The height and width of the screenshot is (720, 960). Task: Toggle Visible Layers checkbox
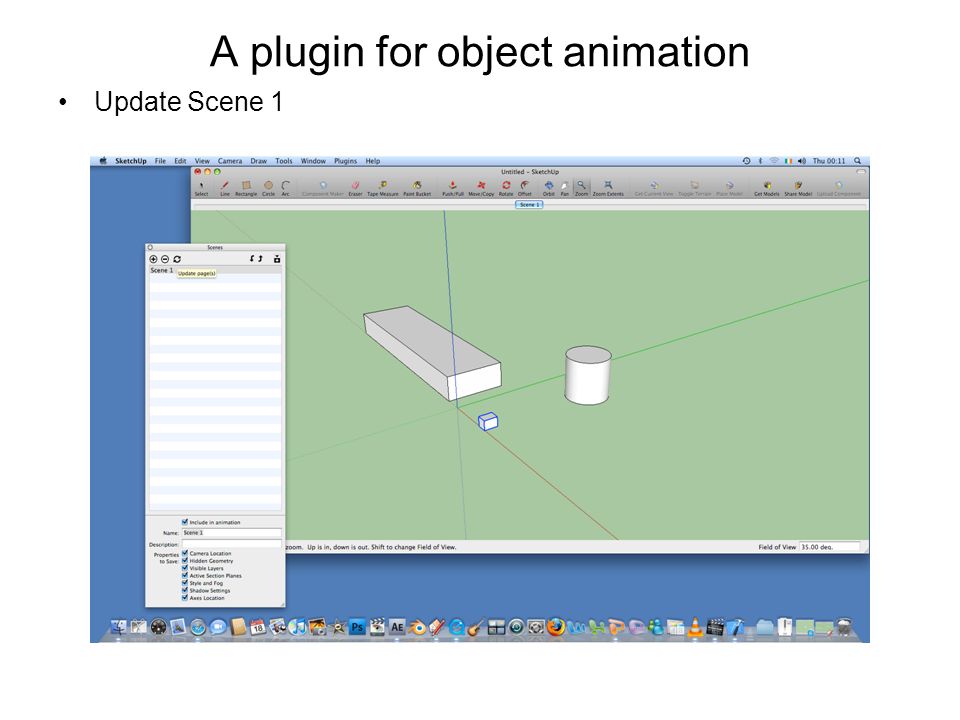point(185,568)
